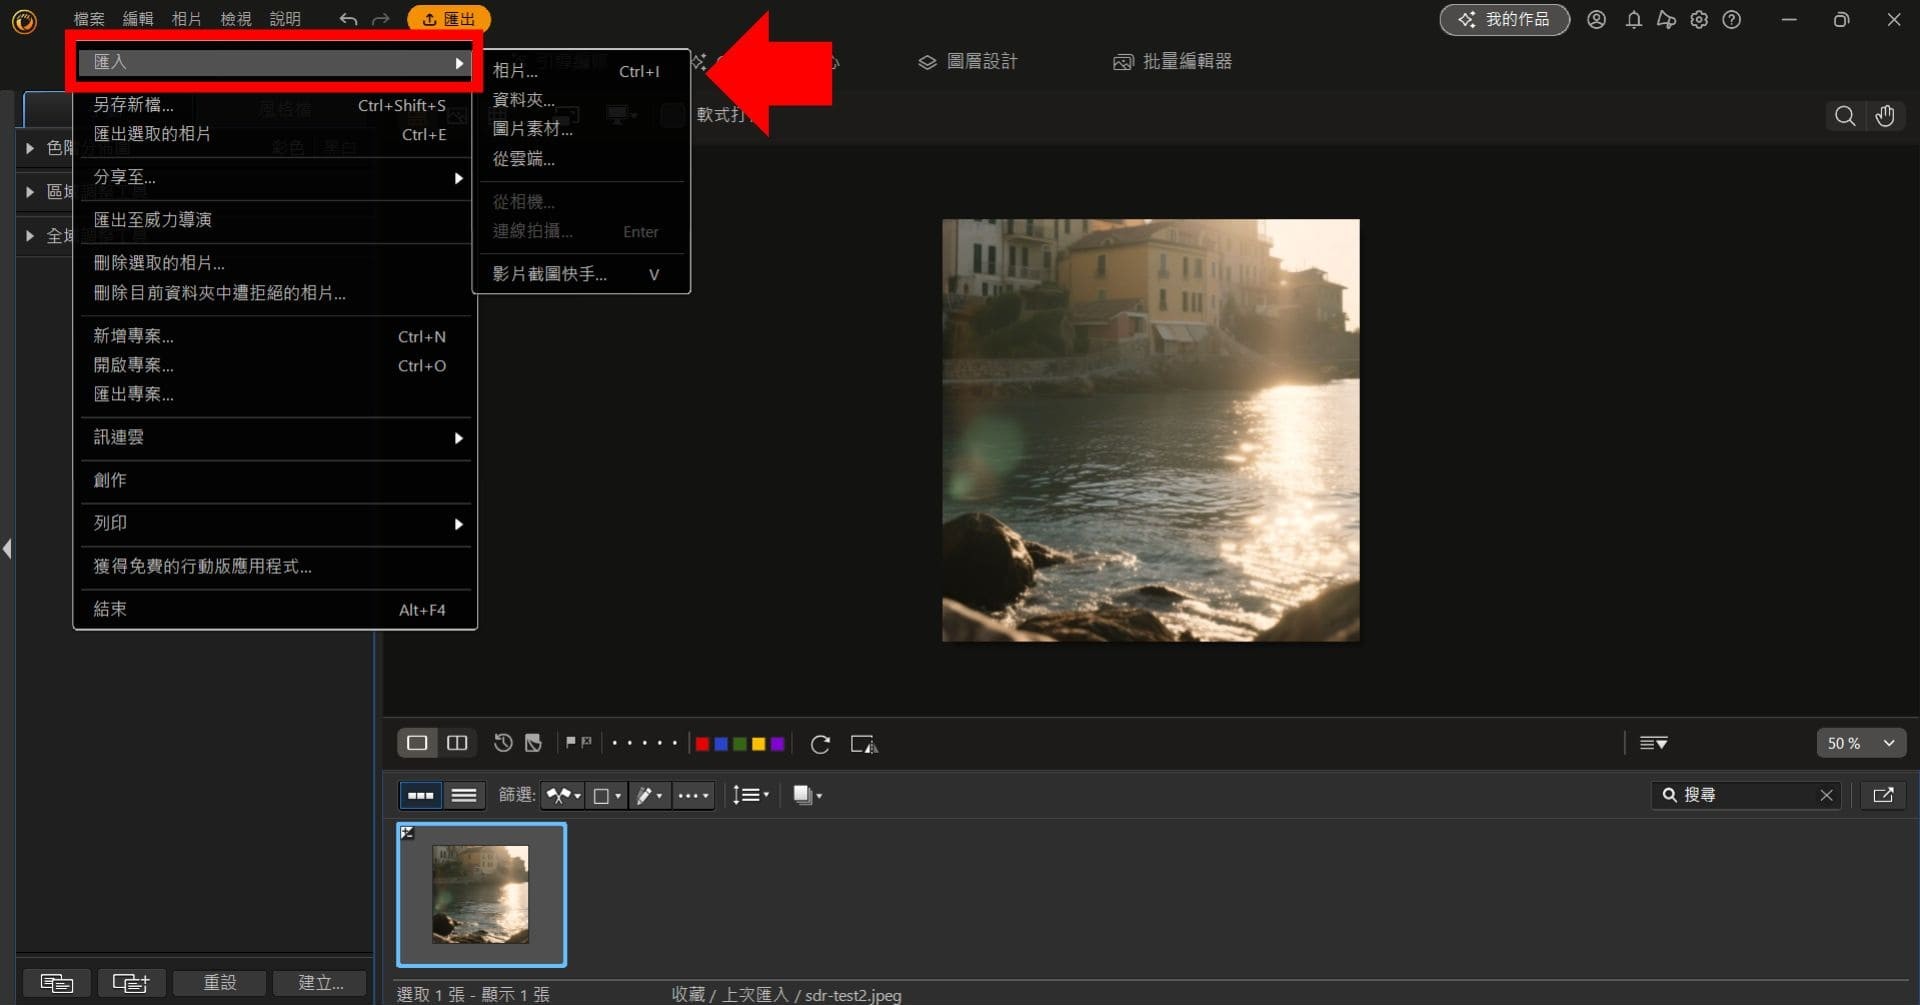This screenshot has height=1005, width=1920.
Task: Rotate the photo with the rotate icon
Action: coord(820,744)
